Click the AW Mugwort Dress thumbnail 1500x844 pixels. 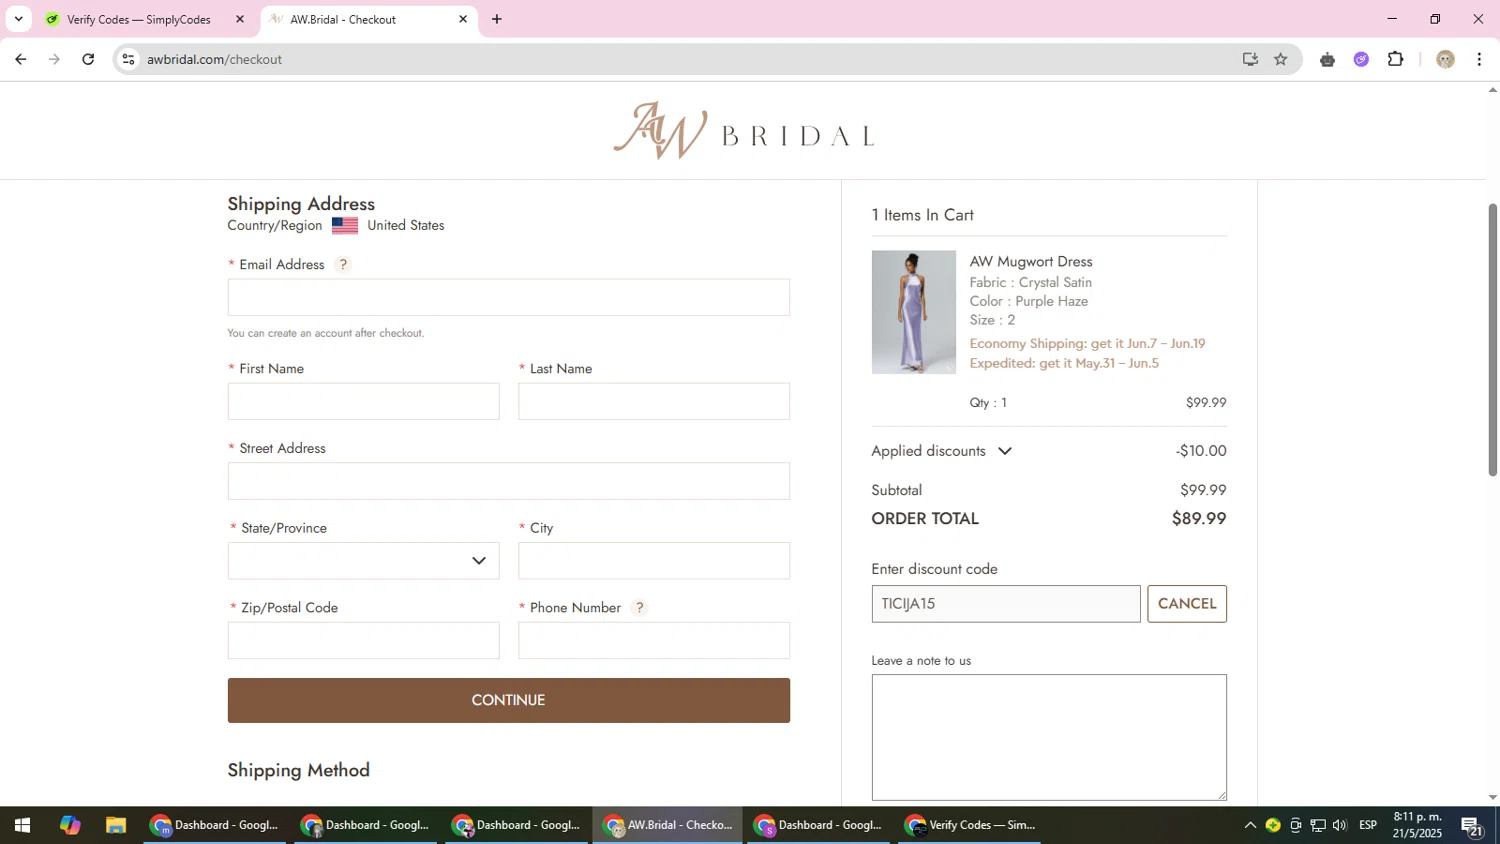pos(913,312)
